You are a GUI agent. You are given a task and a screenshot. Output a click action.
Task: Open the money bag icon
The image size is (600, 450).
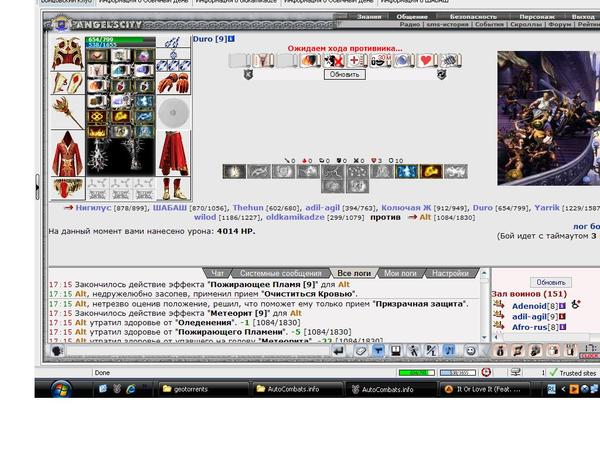point(500,351)
